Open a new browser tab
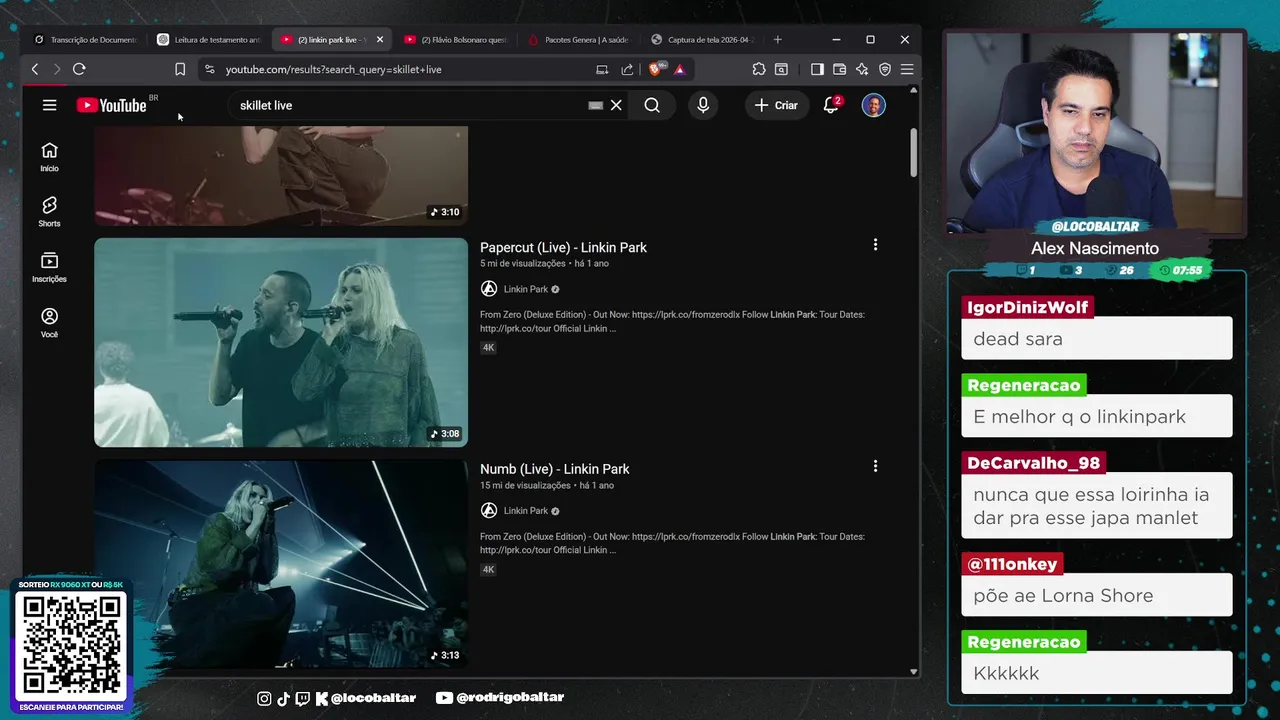 (x=778, y=40)
